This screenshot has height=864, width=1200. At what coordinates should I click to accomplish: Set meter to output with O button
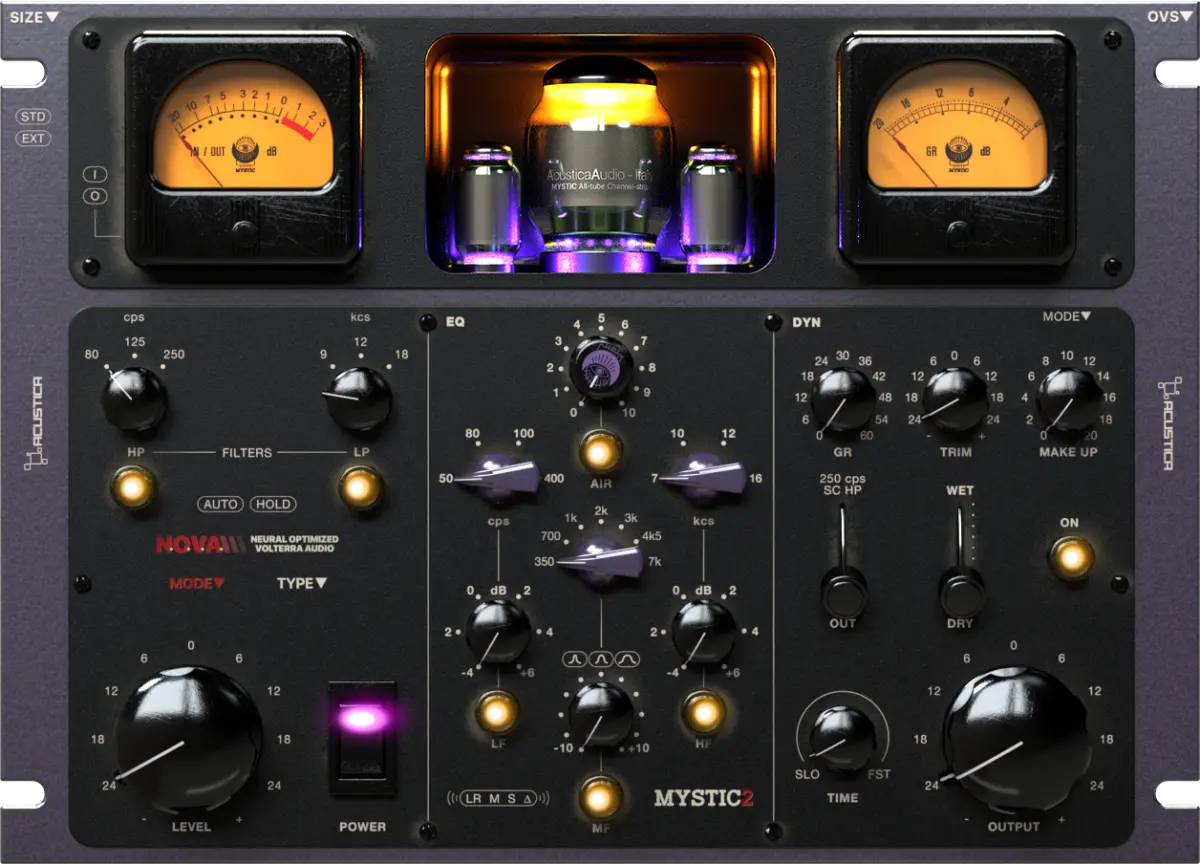(x=96, y=196)
